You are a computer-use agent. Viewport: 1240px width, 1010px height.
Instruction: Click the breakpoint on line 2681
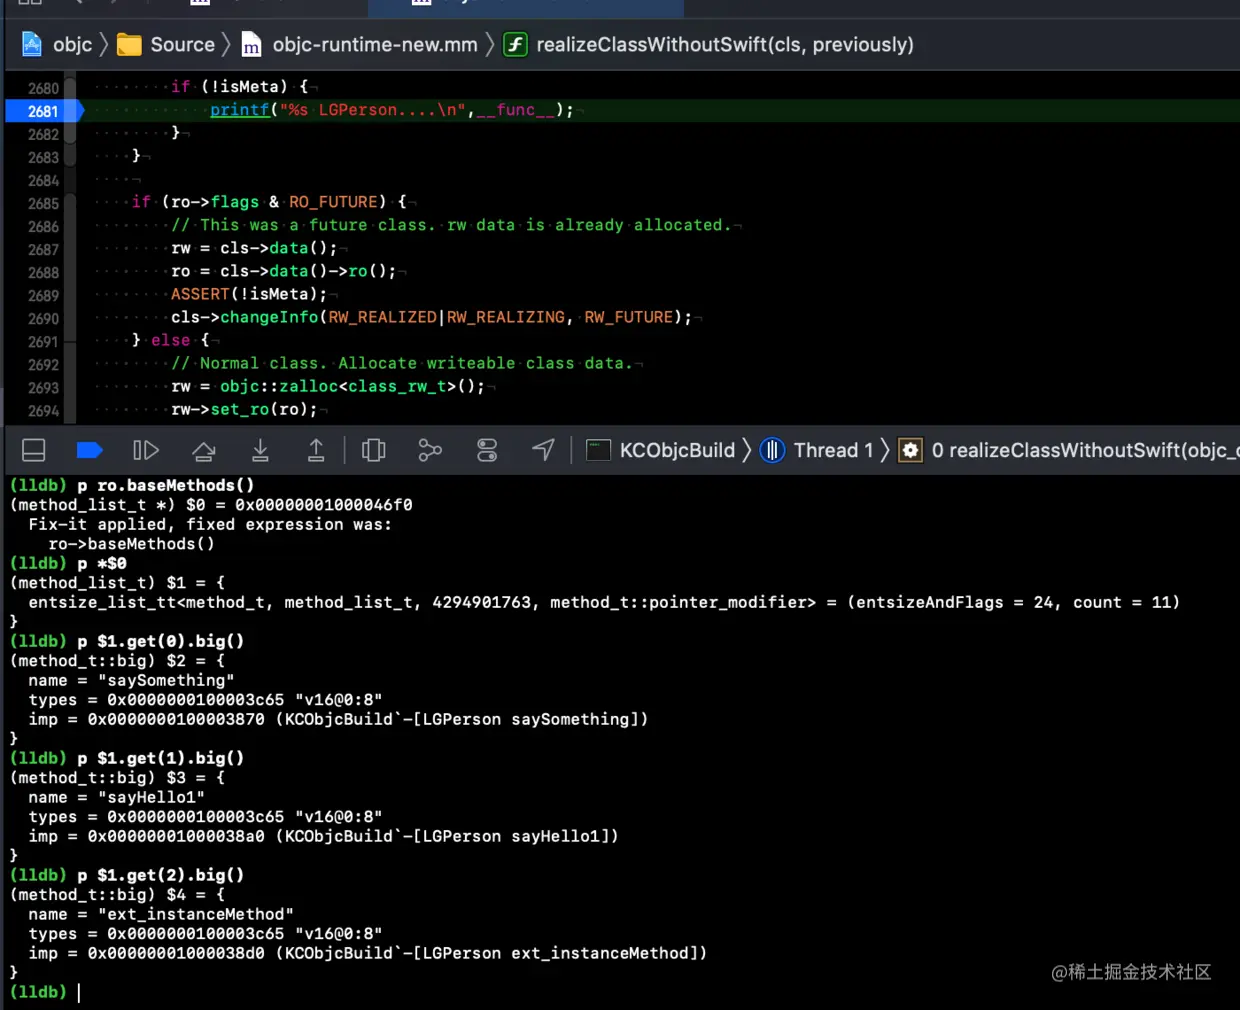pyautogui.click(x=44, y=111)
